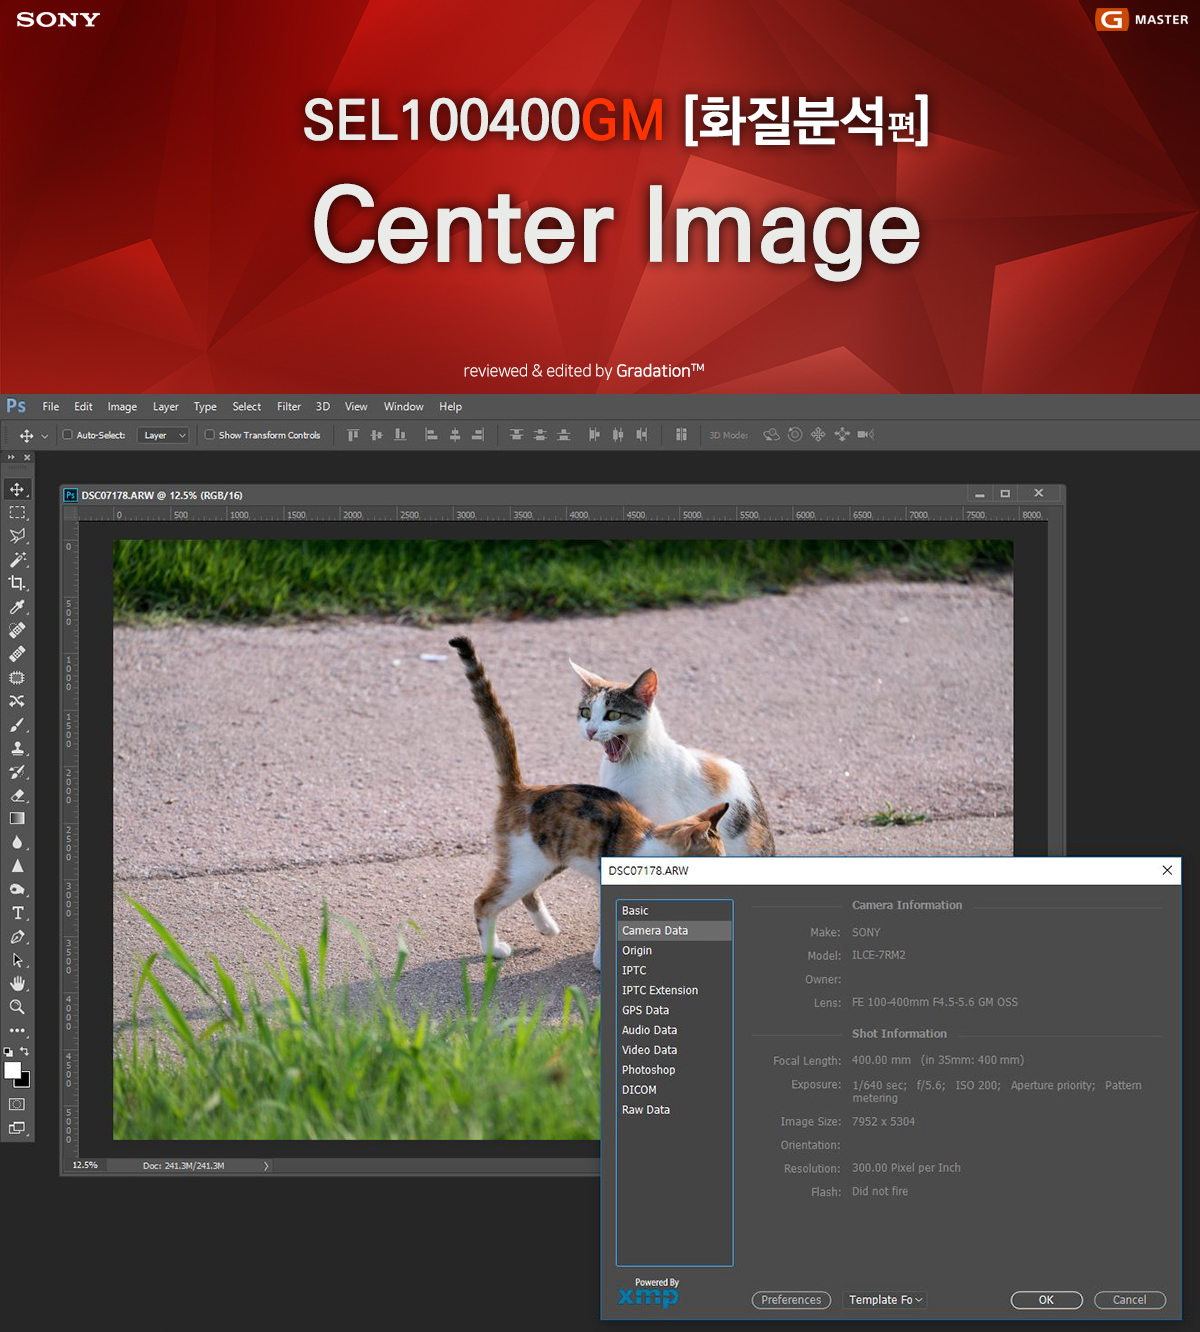Toggle Quick Mask mode
The height and width of the screenshot is (1332, 1200).
[17, 1104]
